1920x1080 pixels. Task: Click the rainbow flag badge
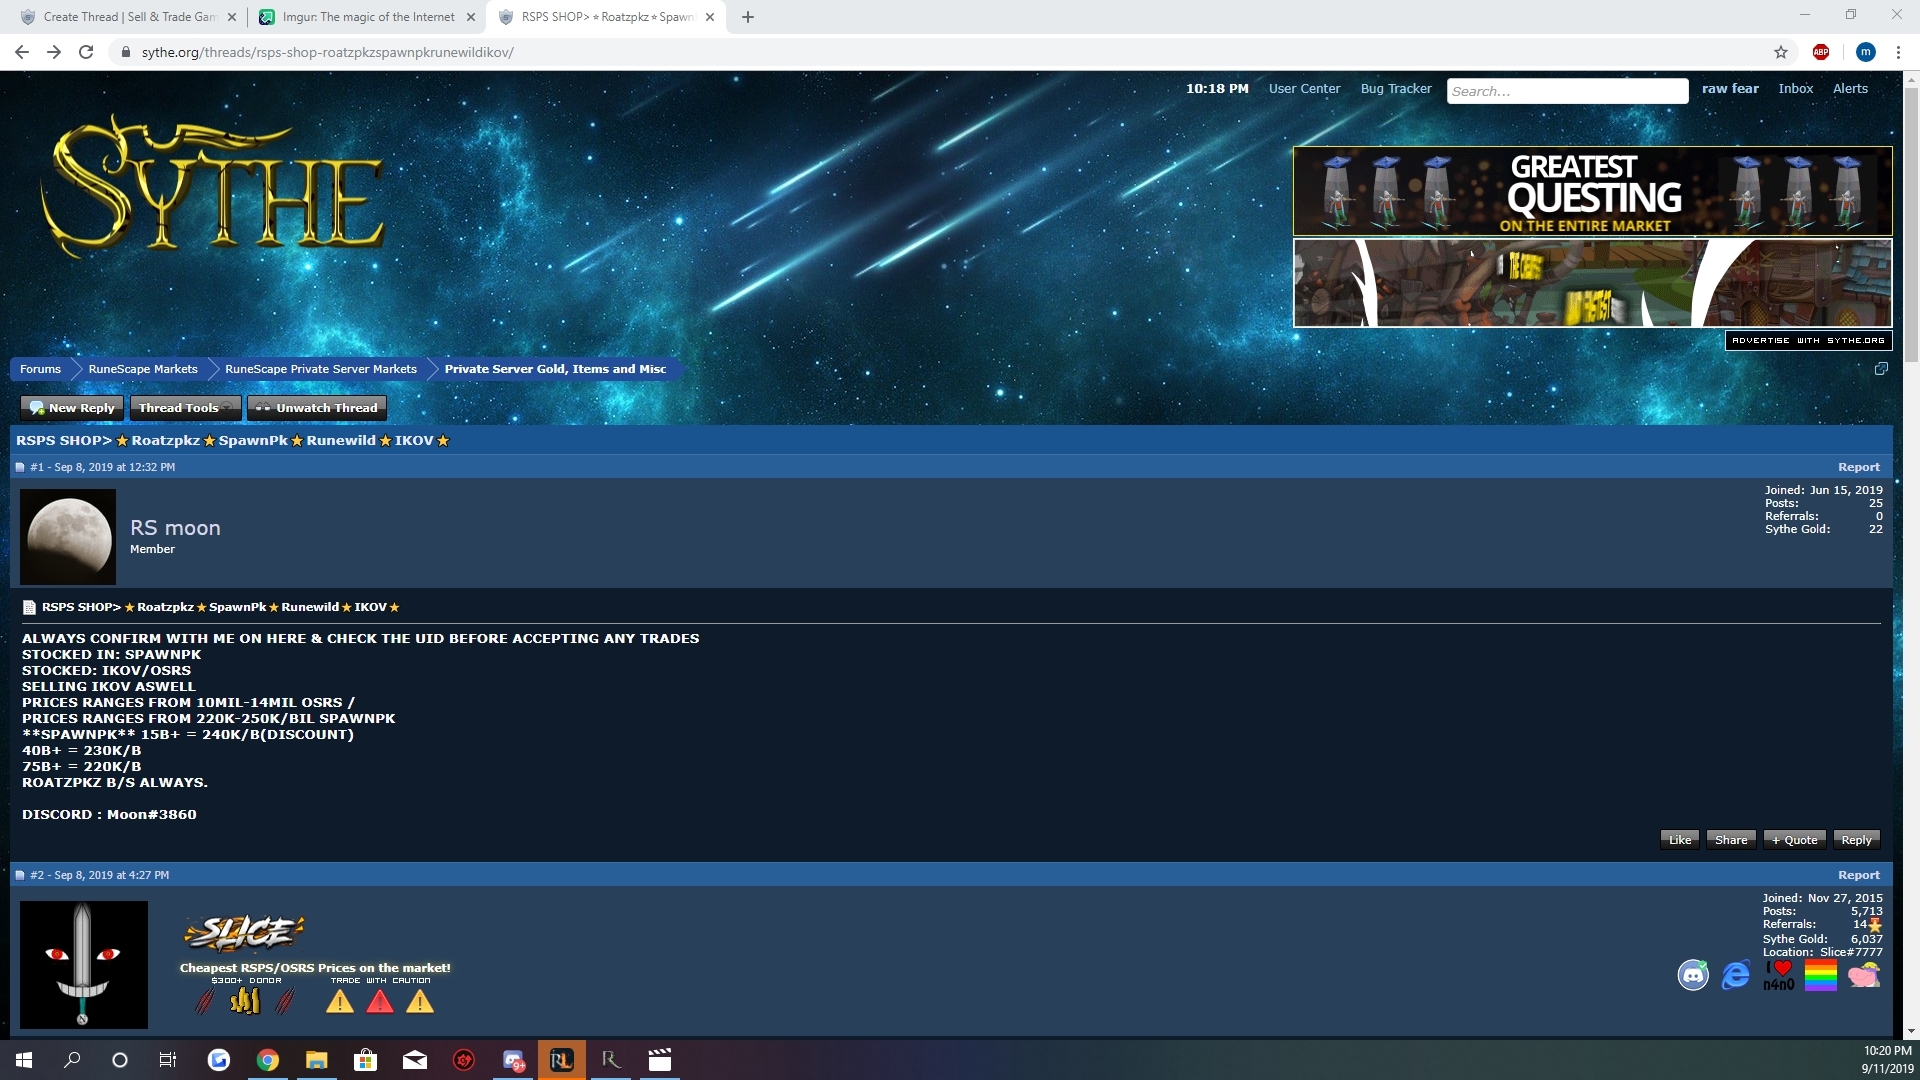tap(1821, 974)
